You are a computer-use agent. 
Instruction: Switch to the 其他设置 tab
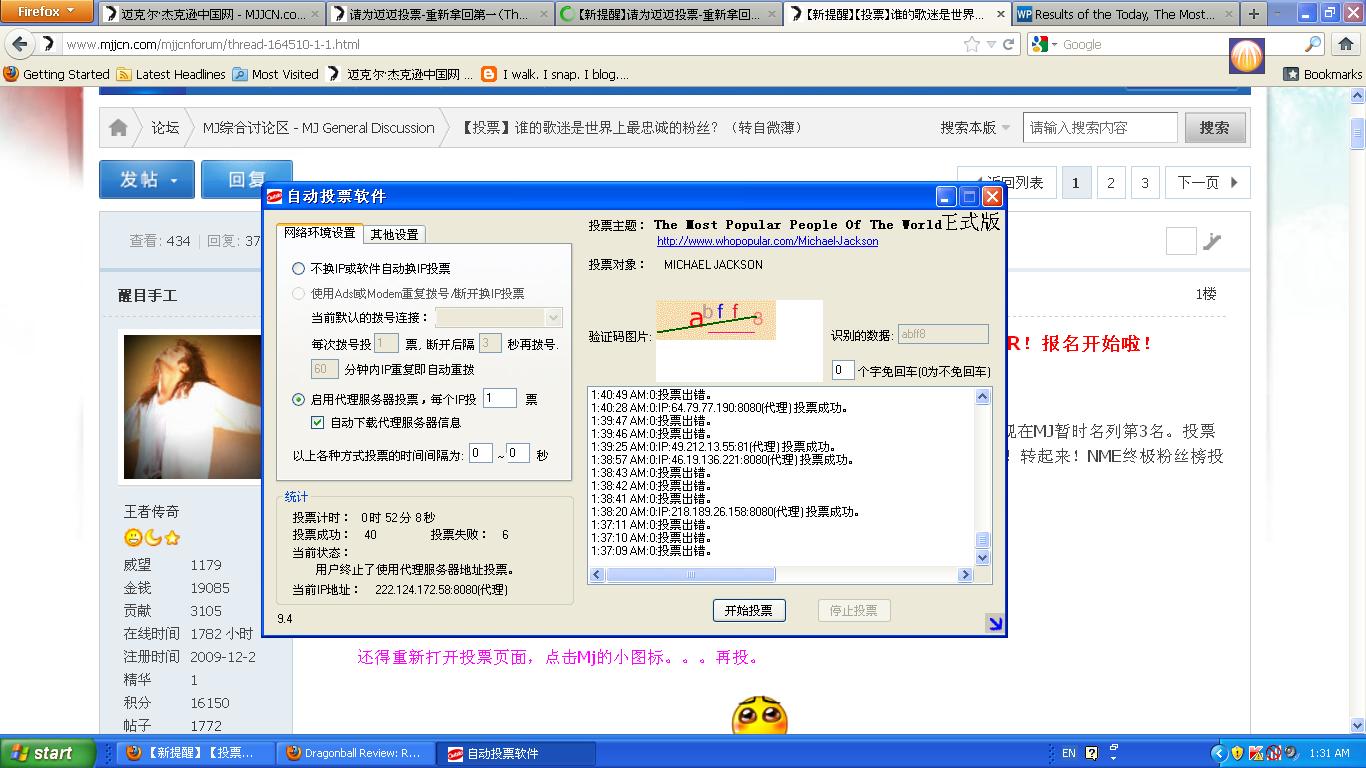(394, 234)
